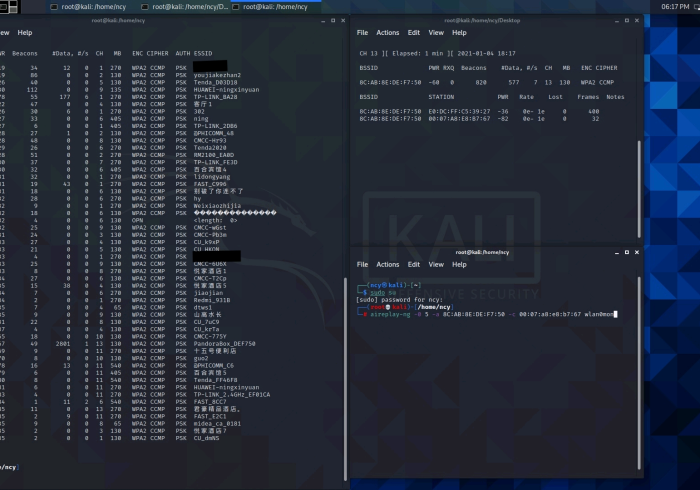Open Actions menu in the aireplay-ng terminal
This screenshot has width=700, height=490.
[388, 265]
